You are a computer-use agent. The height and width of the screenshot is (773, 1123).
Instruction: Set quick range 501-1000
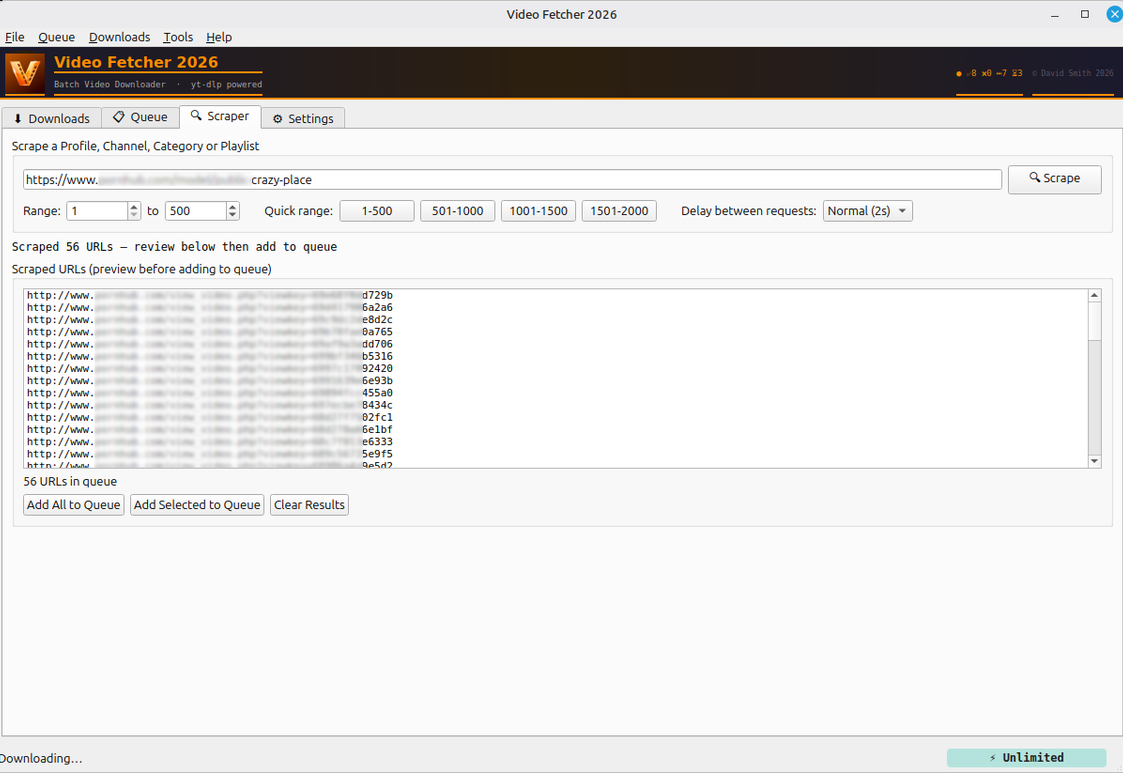(x=458, y=211)
